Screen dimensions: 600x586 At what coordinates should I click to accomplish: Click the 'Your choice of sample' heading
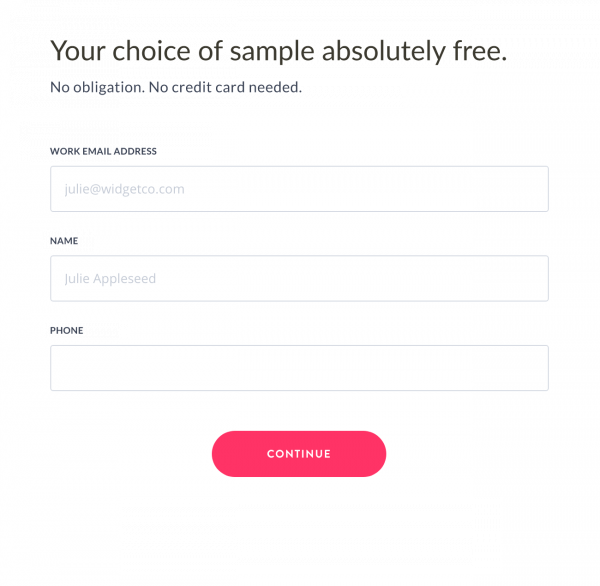click(x=278, y=51)
